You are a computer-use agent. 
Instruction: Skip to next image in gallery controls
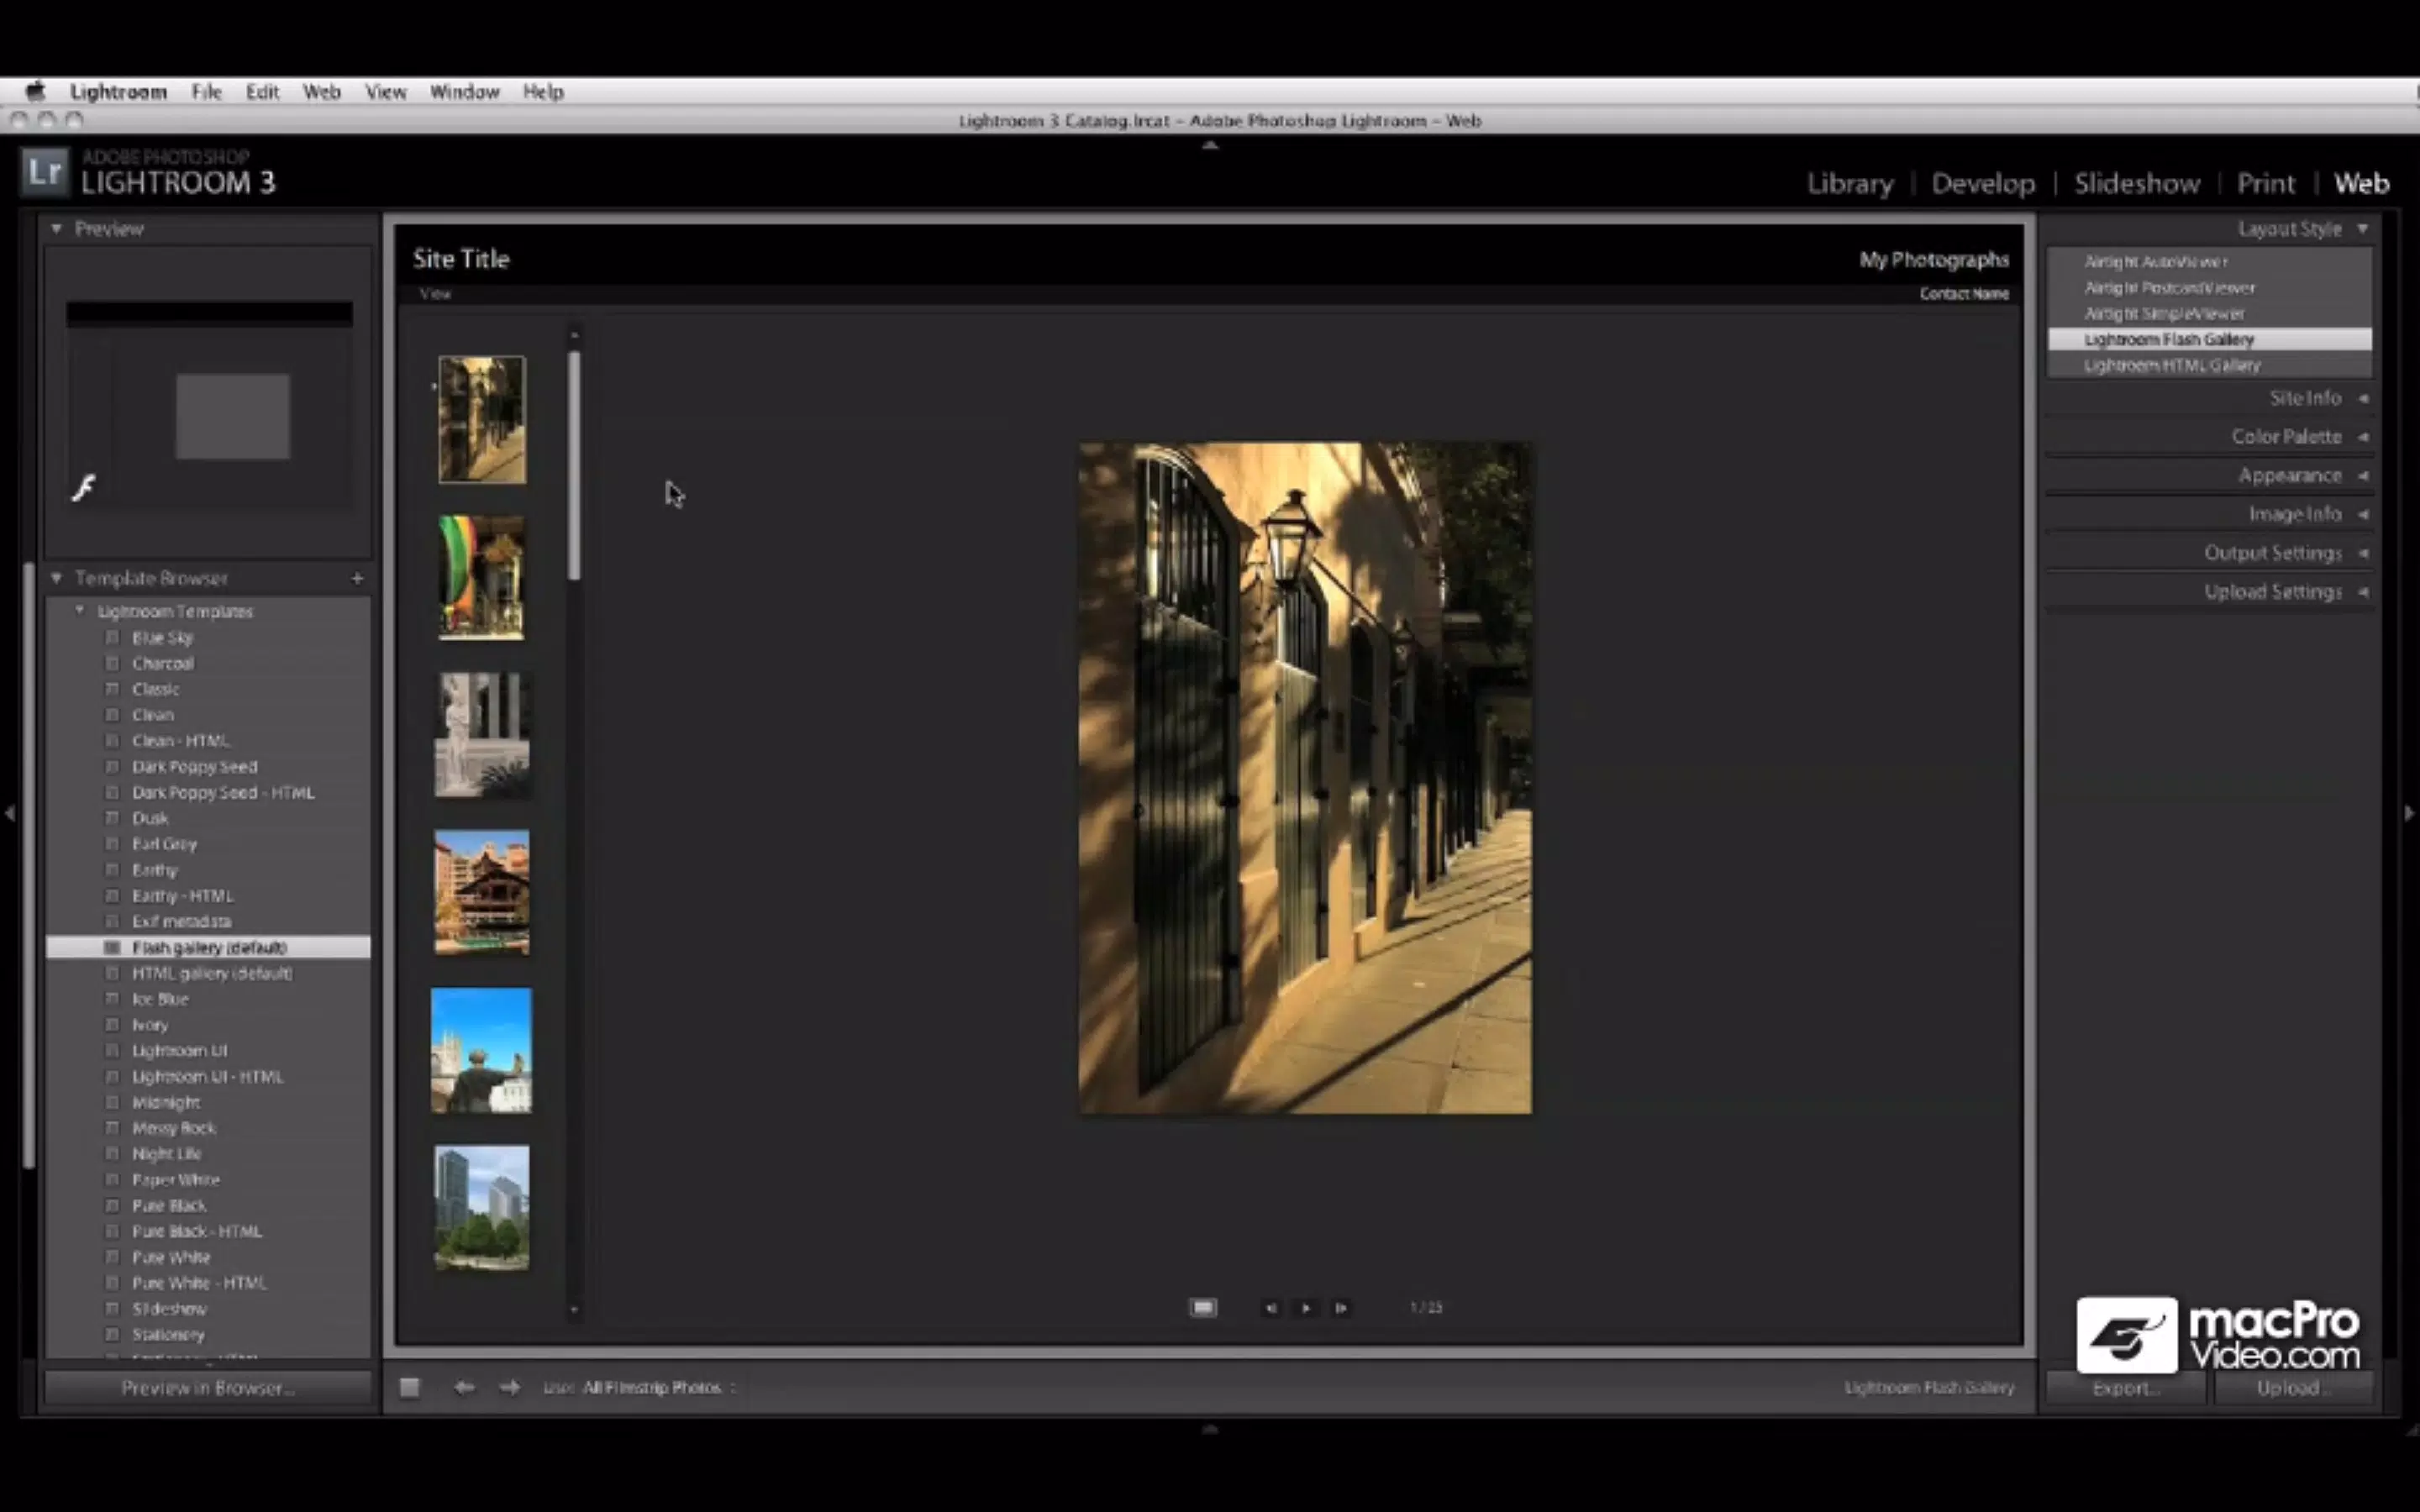click(1341, 1308)
